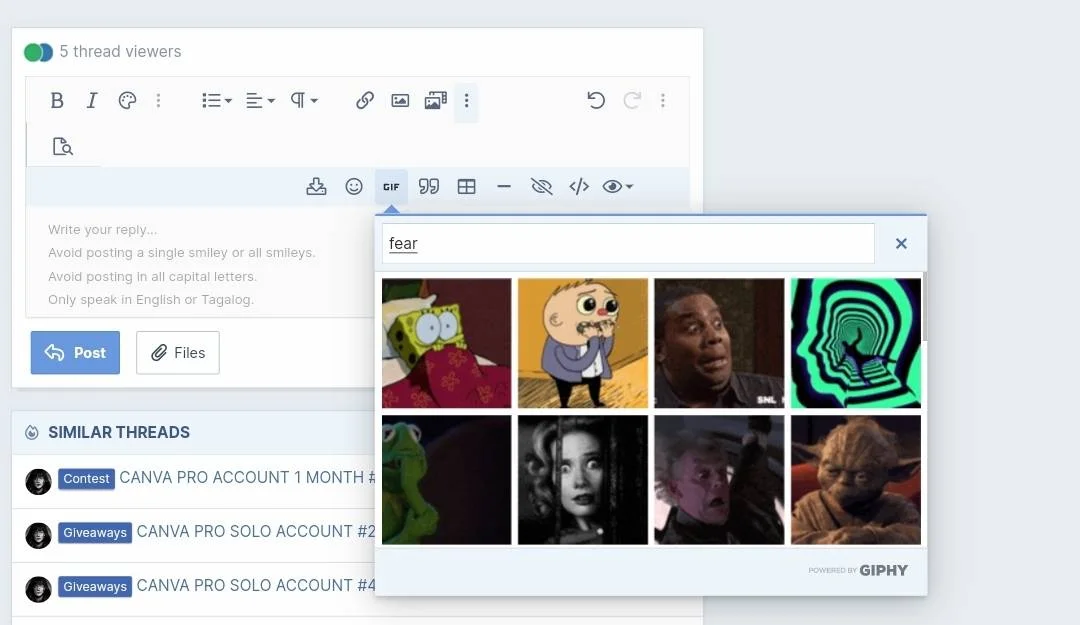Preview the post with the page-search icon
The image size is (1080, 625).
click(63, 146)
